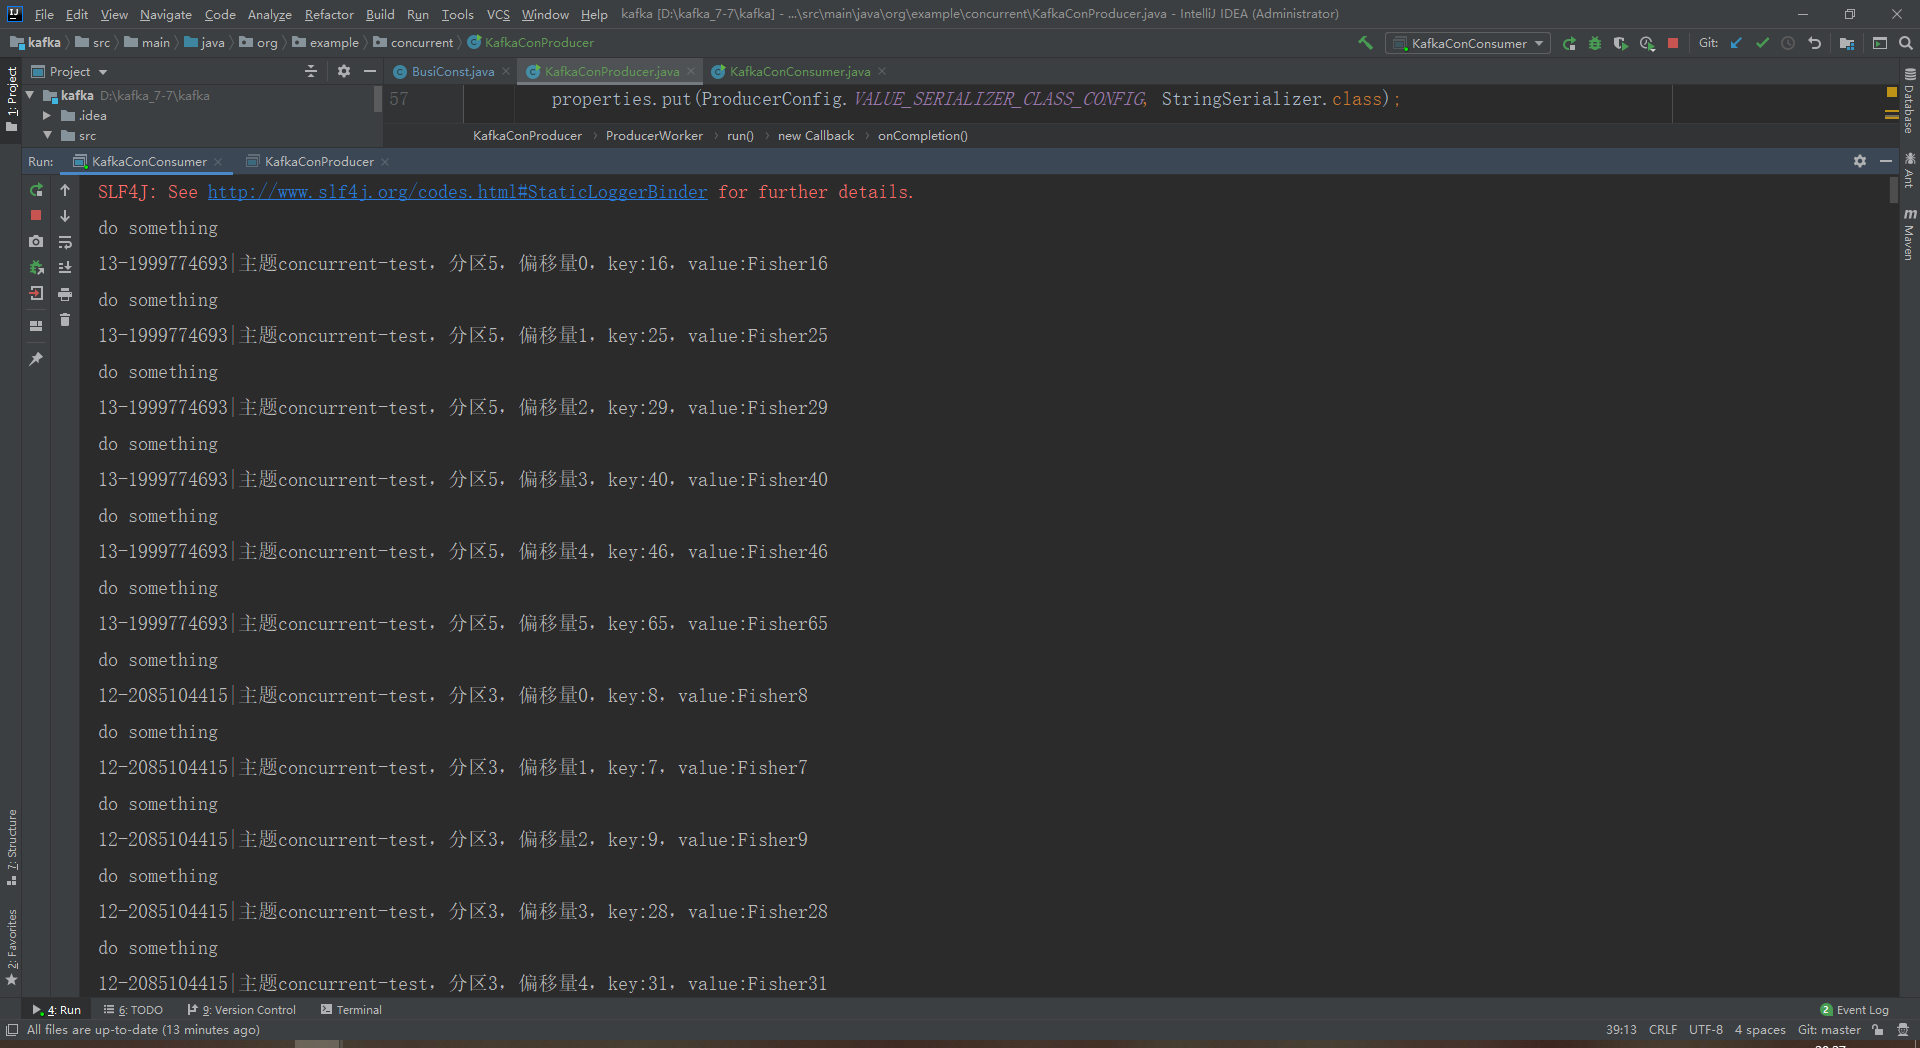Click the ProducerWorker breadcrumb
Viewport: 1920px width, 1048px height.
click(654, 135)
